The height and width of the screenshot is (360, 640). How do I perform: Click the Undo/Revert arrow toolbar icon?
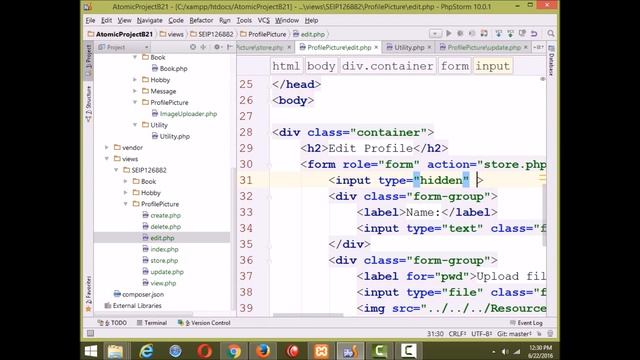tap(534, 33)
